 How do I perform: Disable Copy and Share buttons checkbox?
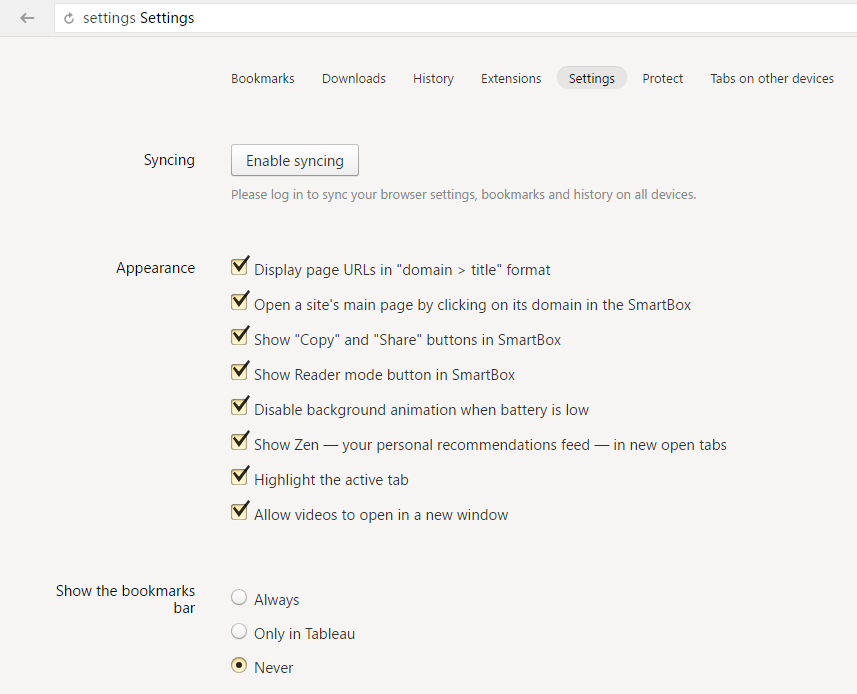coord(239,337)
